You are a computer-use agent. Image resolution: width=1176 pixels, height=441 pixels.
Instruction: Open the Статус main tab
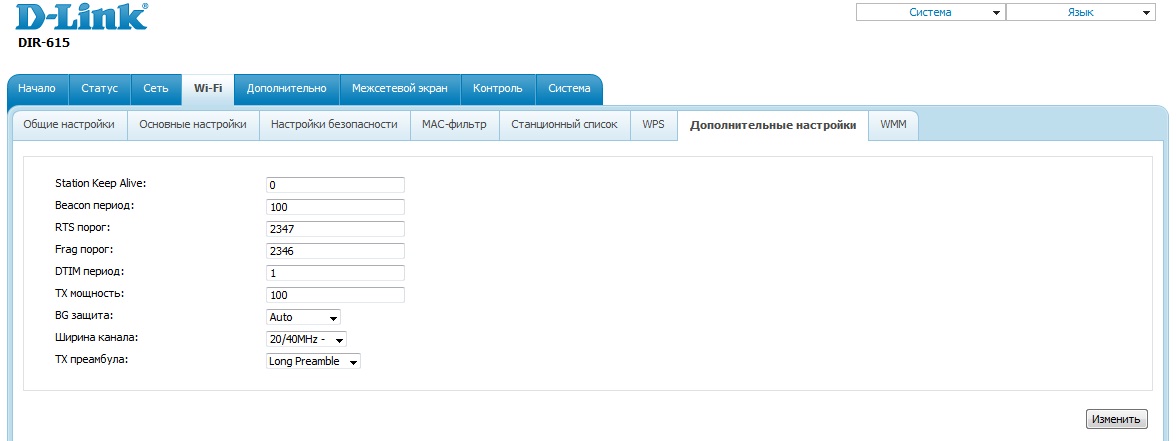click(x=100, y=88)
